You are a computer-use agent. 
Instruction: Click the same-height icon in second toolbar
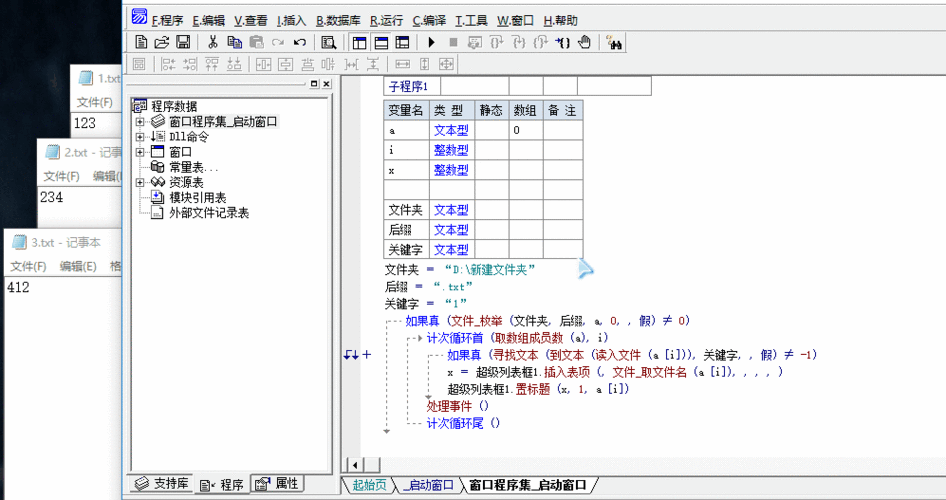coord(424,63)
